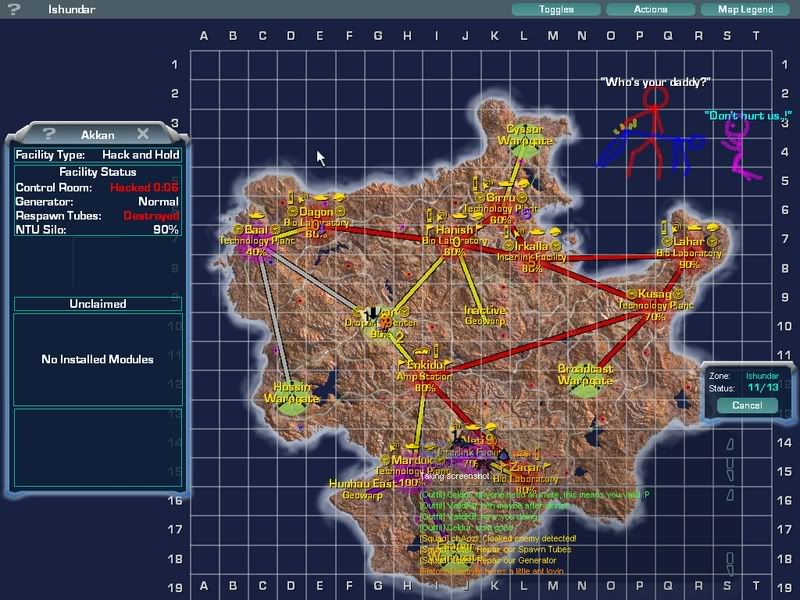The height and width of the screenshot is (600, 800).
Task: Click the battery icon above Dagon
Action: click(x=291, y=196)
